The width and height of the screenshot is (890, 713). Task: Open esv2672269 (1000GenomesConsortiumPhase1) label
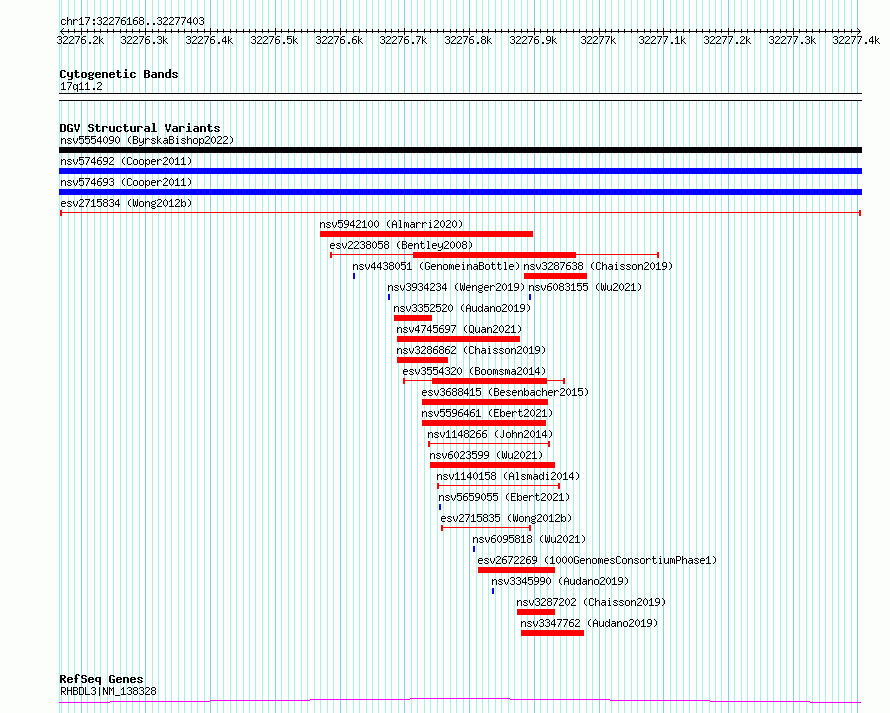click(597, 560)
